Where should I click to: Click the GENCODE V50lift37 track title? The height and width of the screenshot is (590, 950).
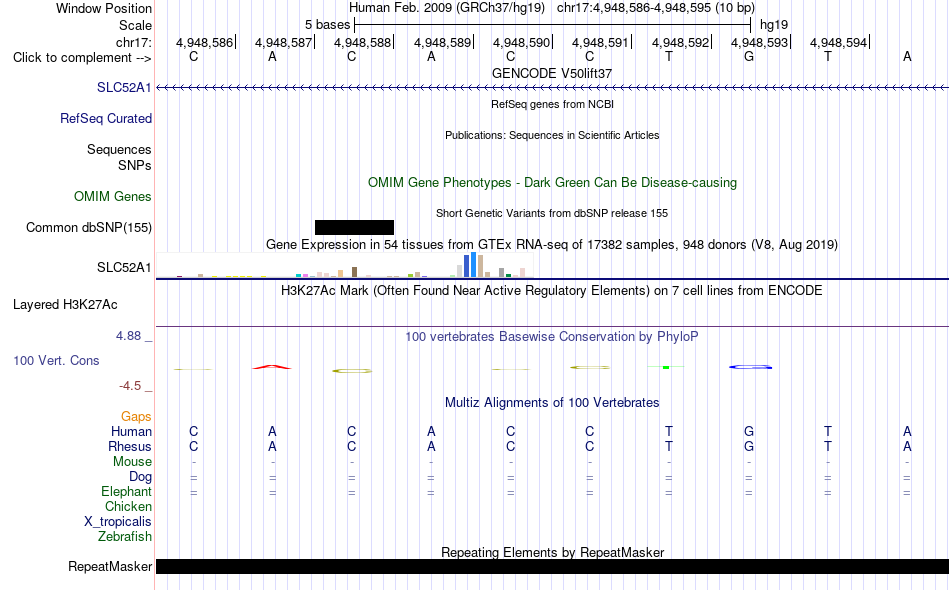click(x=552, y=73)
